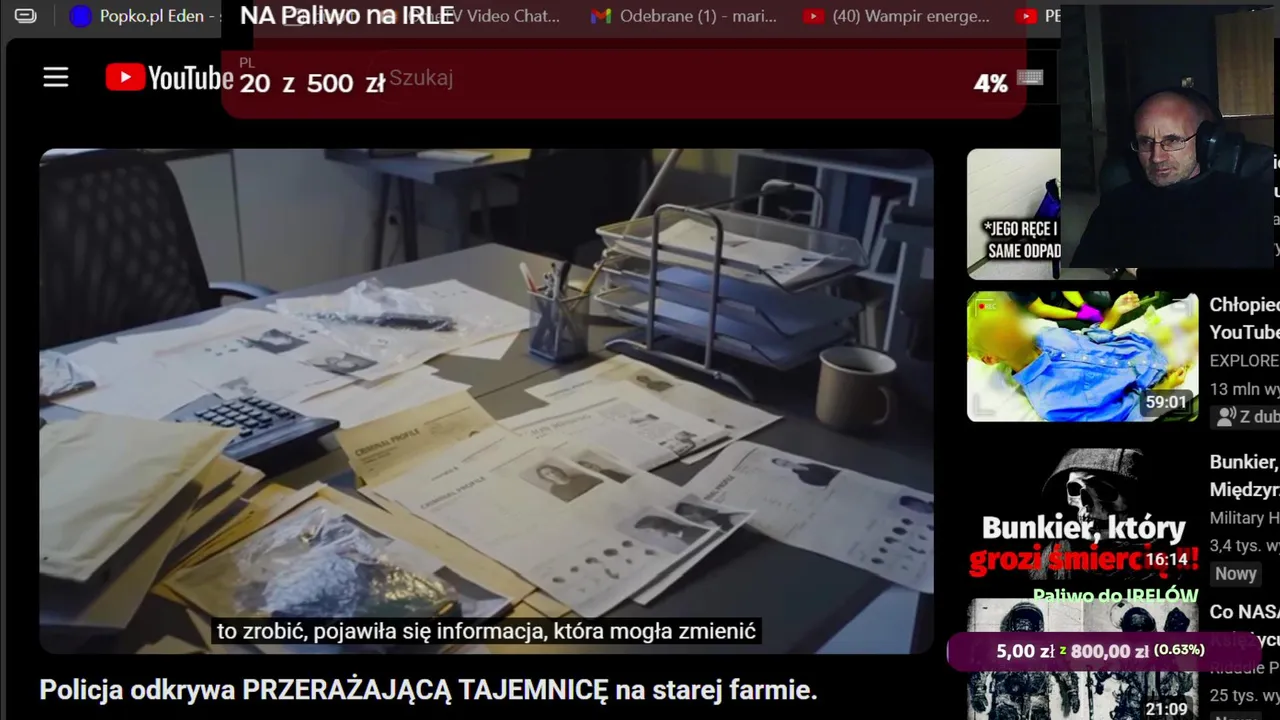
Task: Open the 21:09 NASA video thumbnail
Action: click(1082, 660)
